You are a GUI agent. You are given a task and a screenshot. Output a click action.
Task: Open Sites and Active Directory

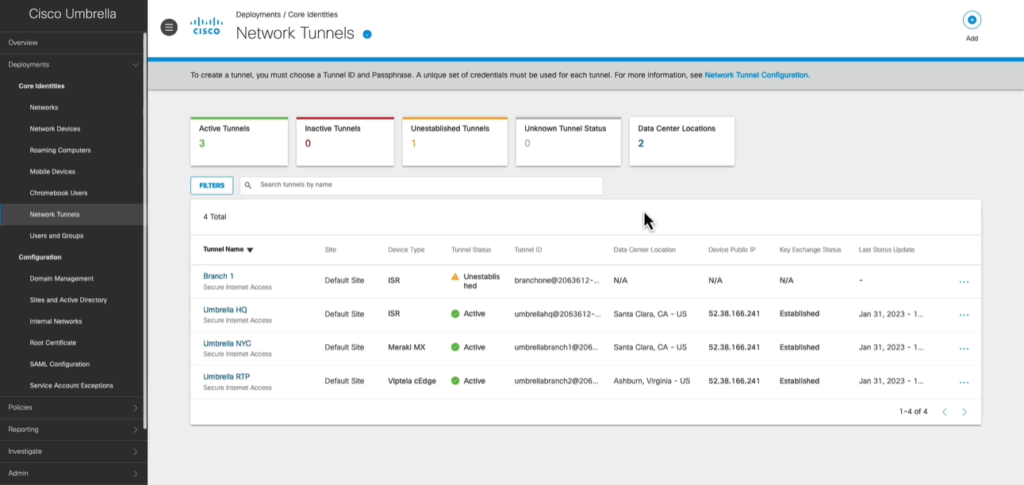pyautogui.click(x=68, y=300)
